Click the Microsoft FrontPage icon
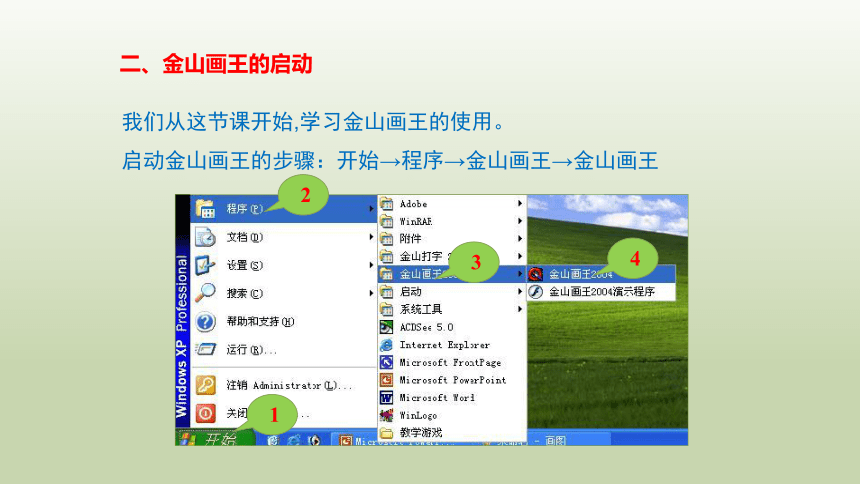Viewport: 860px width, 484px height. [387, 362]
